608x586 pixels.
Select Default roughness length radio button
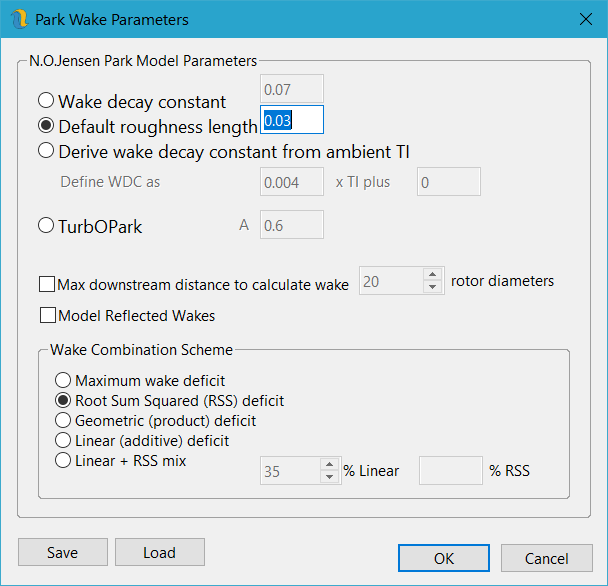46,126
